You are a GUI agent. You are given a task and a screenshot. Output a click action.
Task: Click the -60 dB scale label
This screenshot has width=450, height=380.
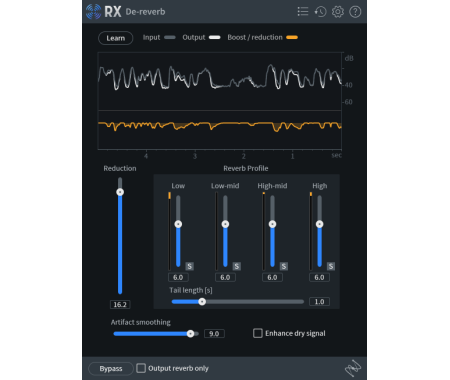(x=348, y=102)
